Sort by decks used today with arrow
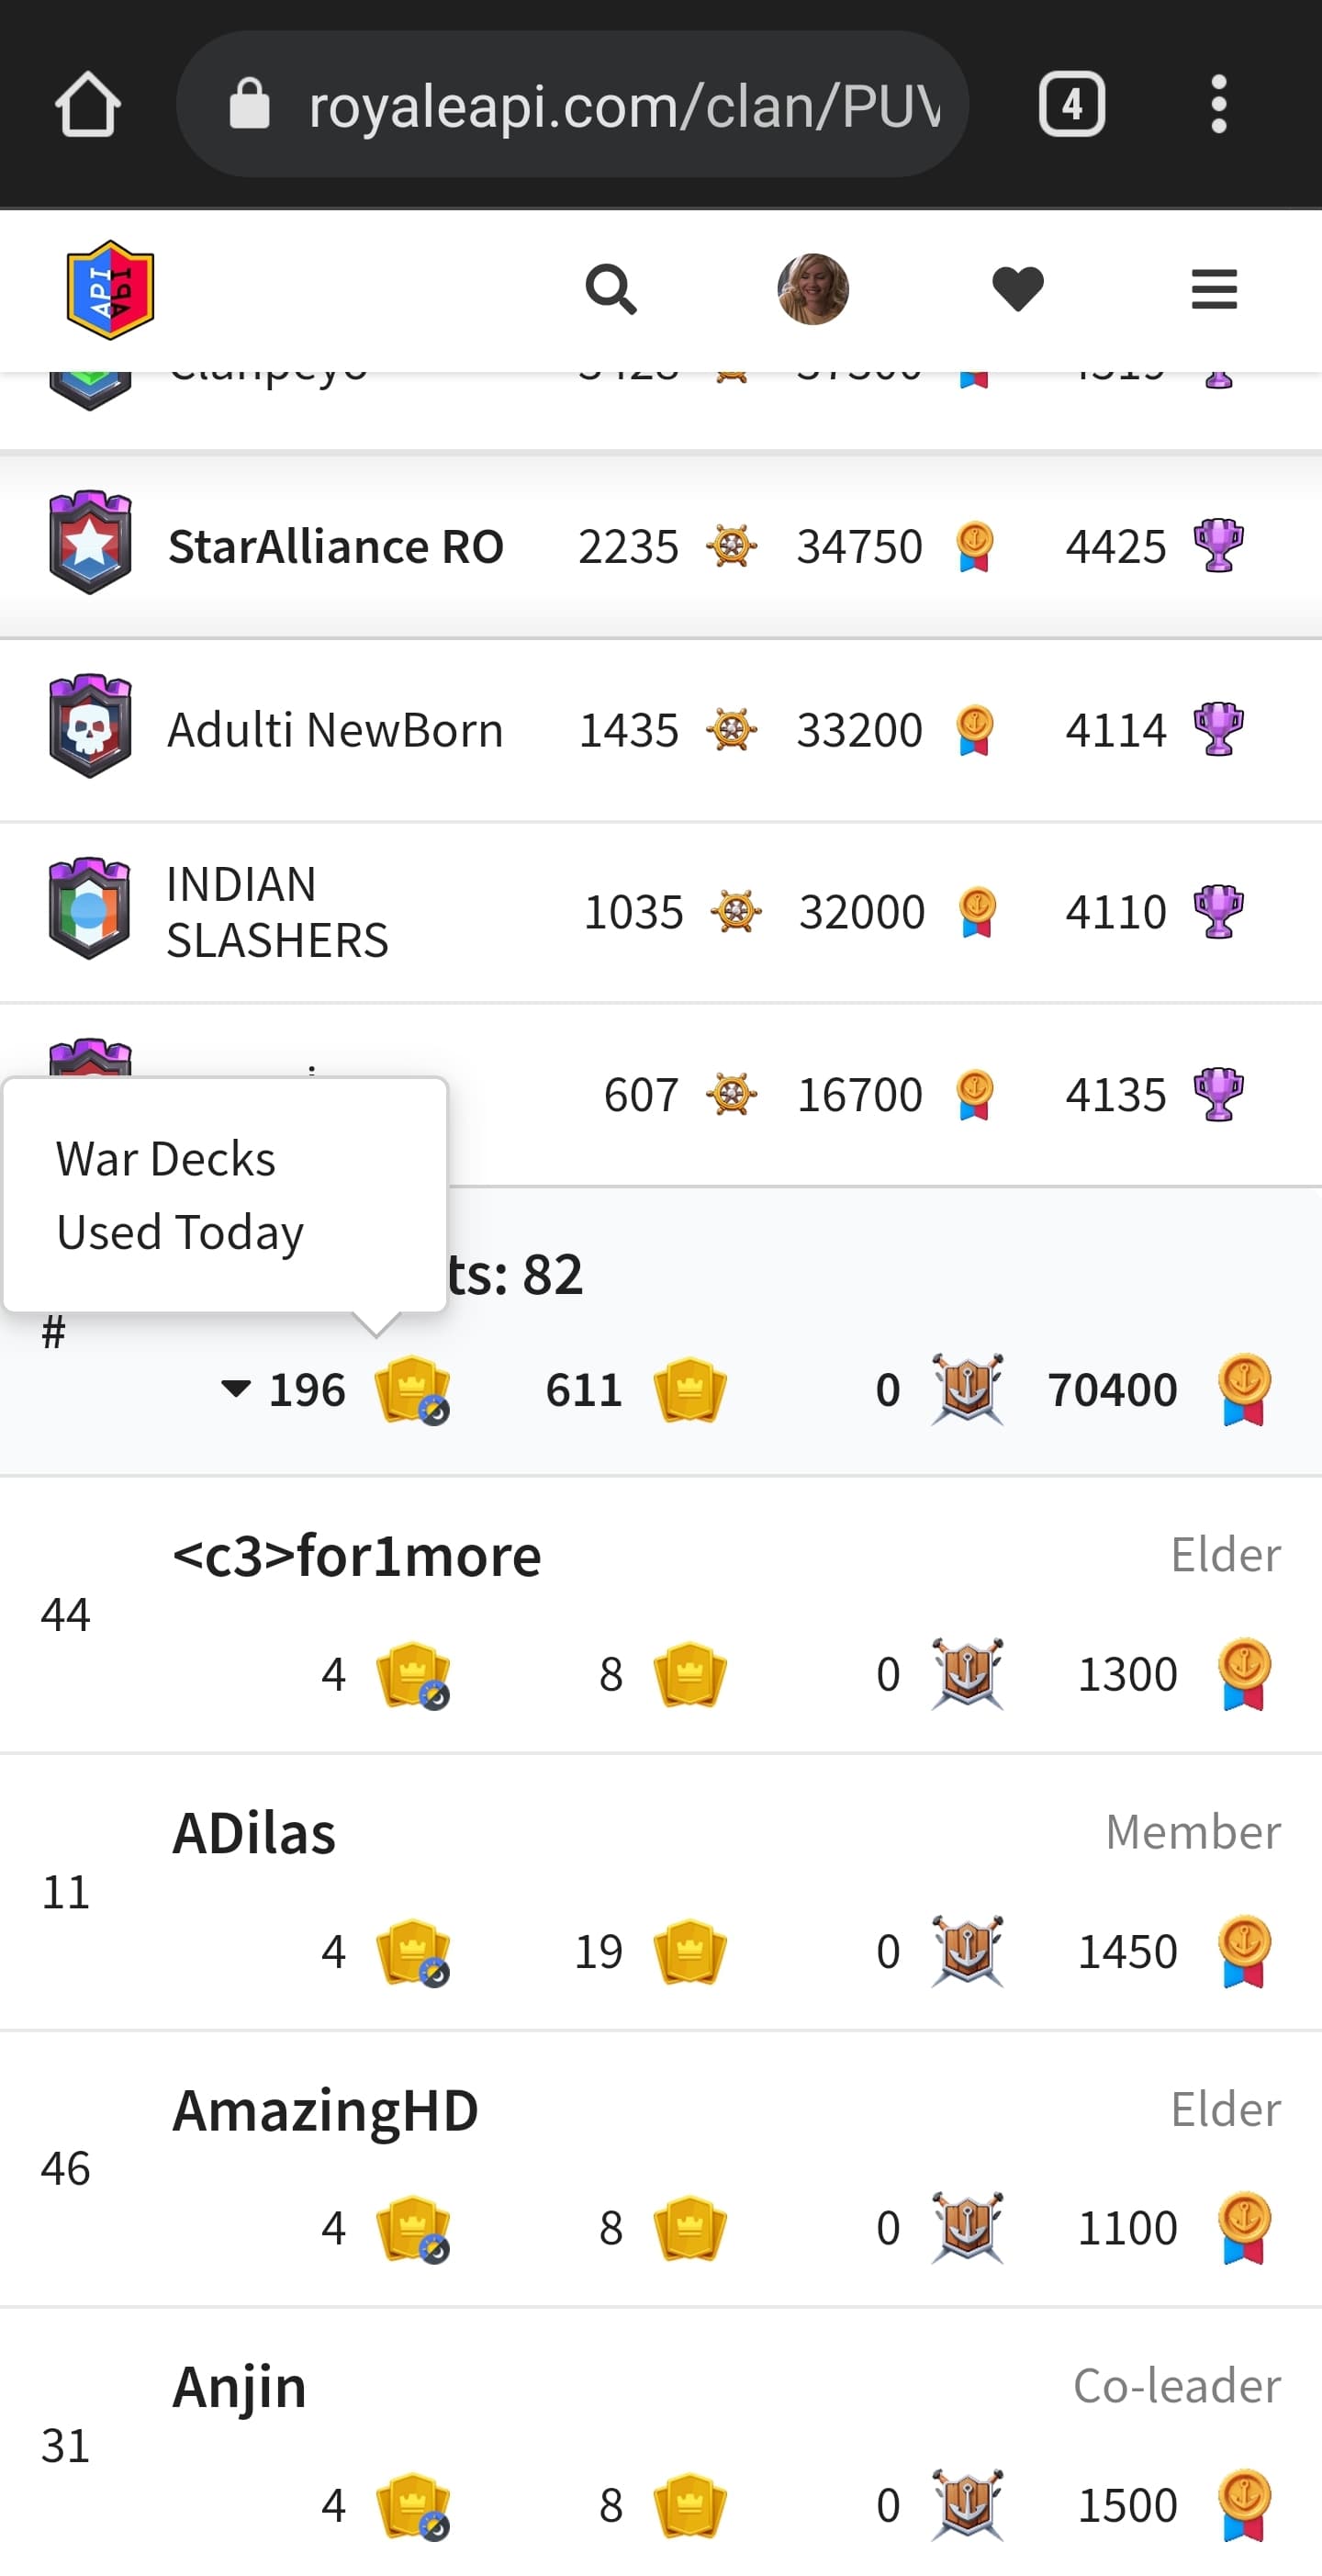The width and height of the screenshot is (1322, 2576). click(335, 1390)
